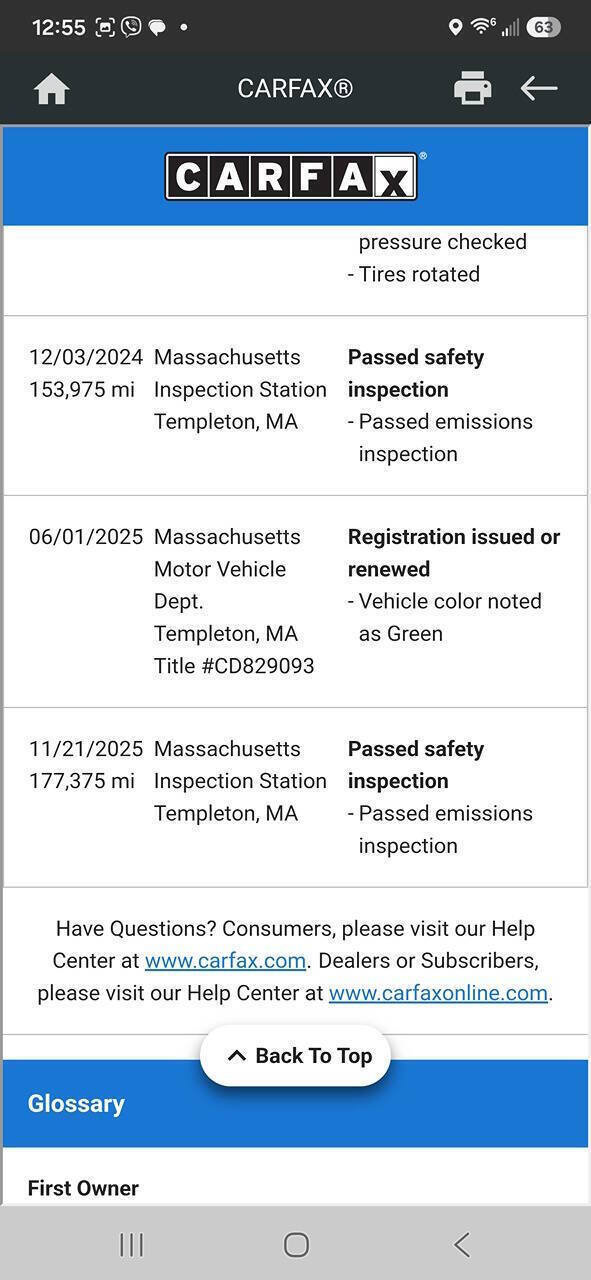Image resolution: width=591 pixels, height=1280 pixels.
Task: Open the www.carfax.com link
Action: (225, 961)
